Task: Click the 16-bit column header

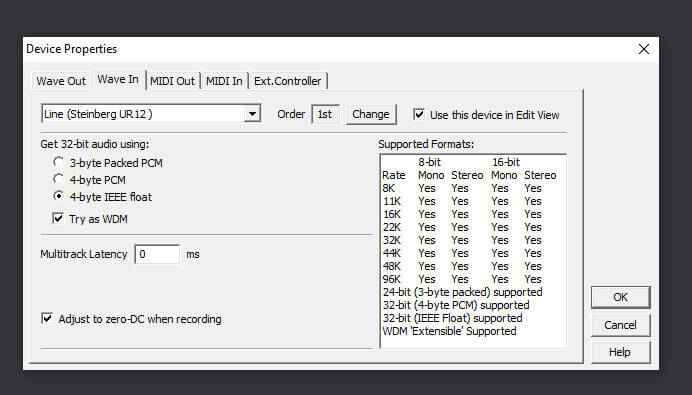Action: pyautogui.click(x=506, y=162)
